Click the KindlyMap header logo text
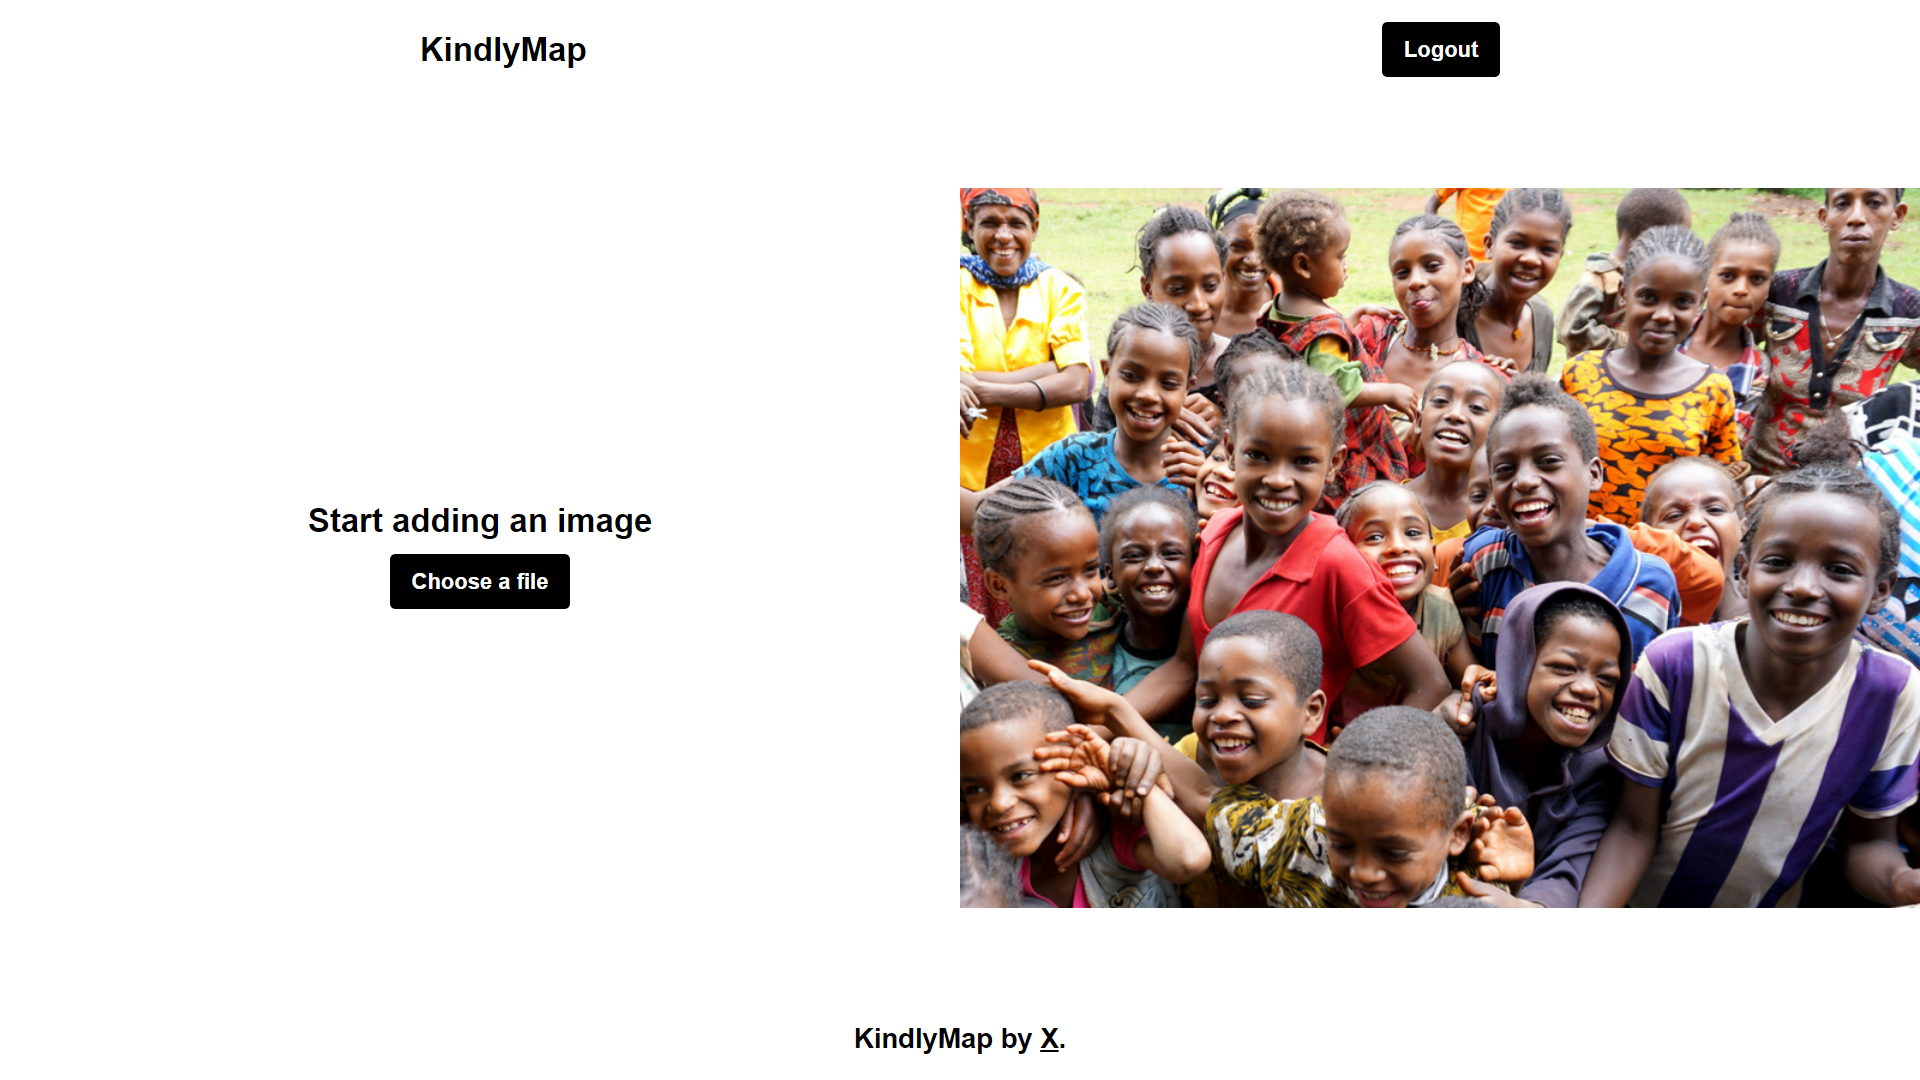1920x1080 pixels. 503,49
